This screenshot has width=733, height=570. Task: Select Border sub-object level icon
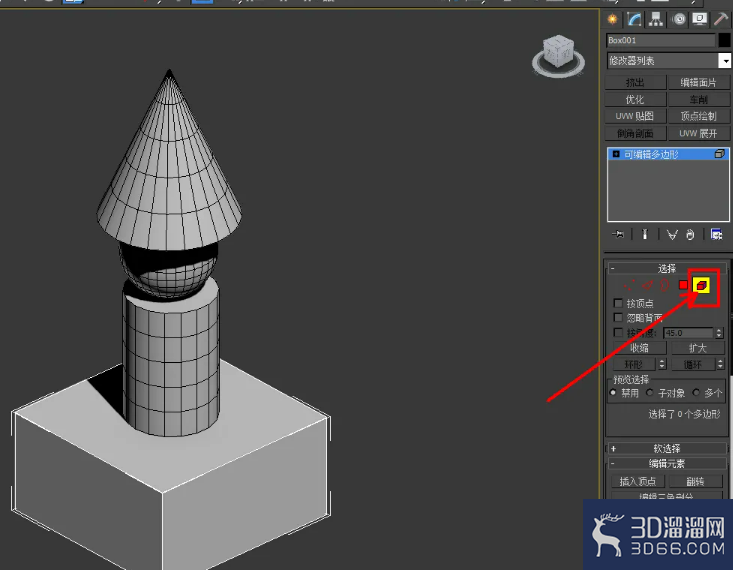tap(664, 285)
